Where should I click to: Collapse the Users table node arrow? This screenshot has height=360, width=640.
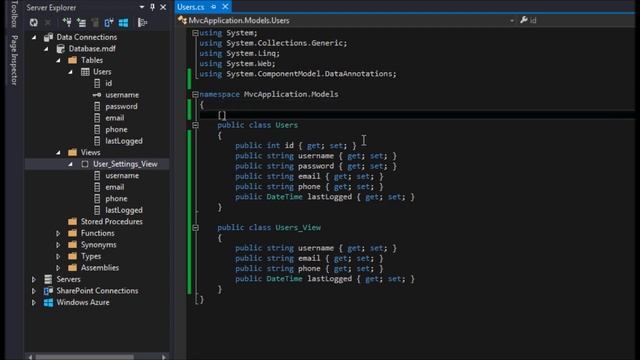71,72
